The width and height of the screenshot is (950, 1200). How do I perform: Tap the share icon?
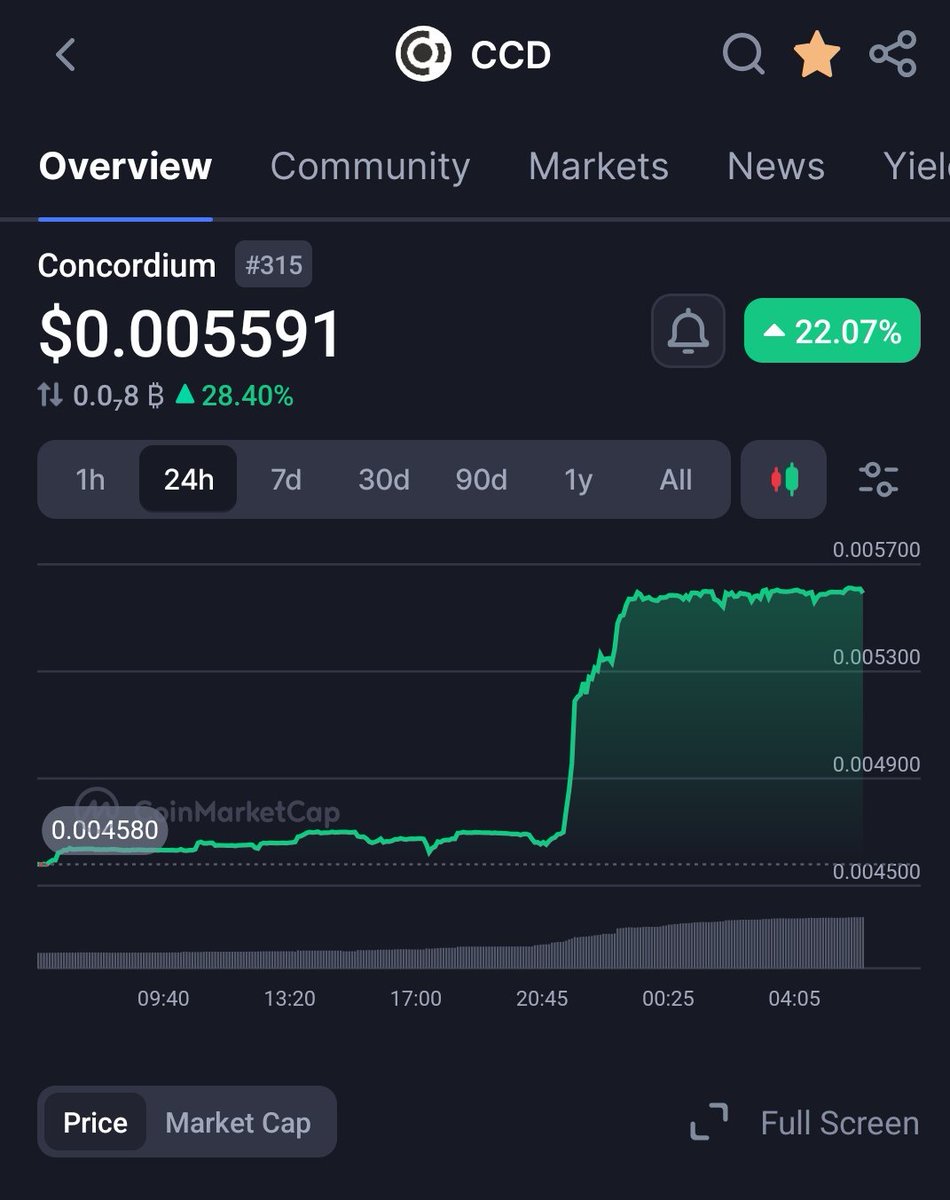[893, 54]
